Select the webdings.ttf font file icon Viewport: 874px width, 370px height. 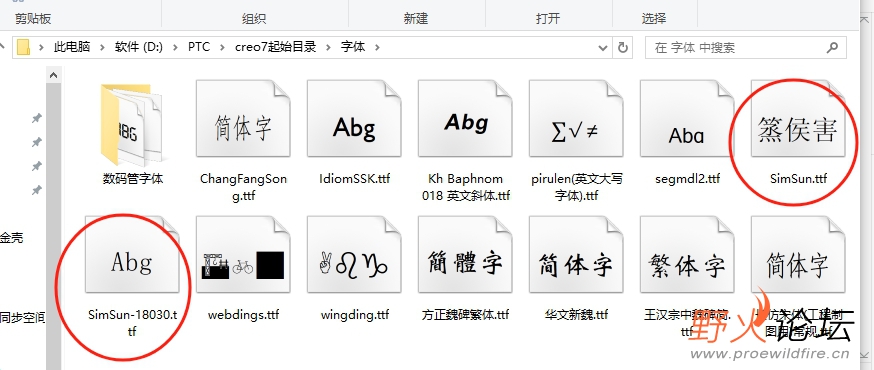243,255
